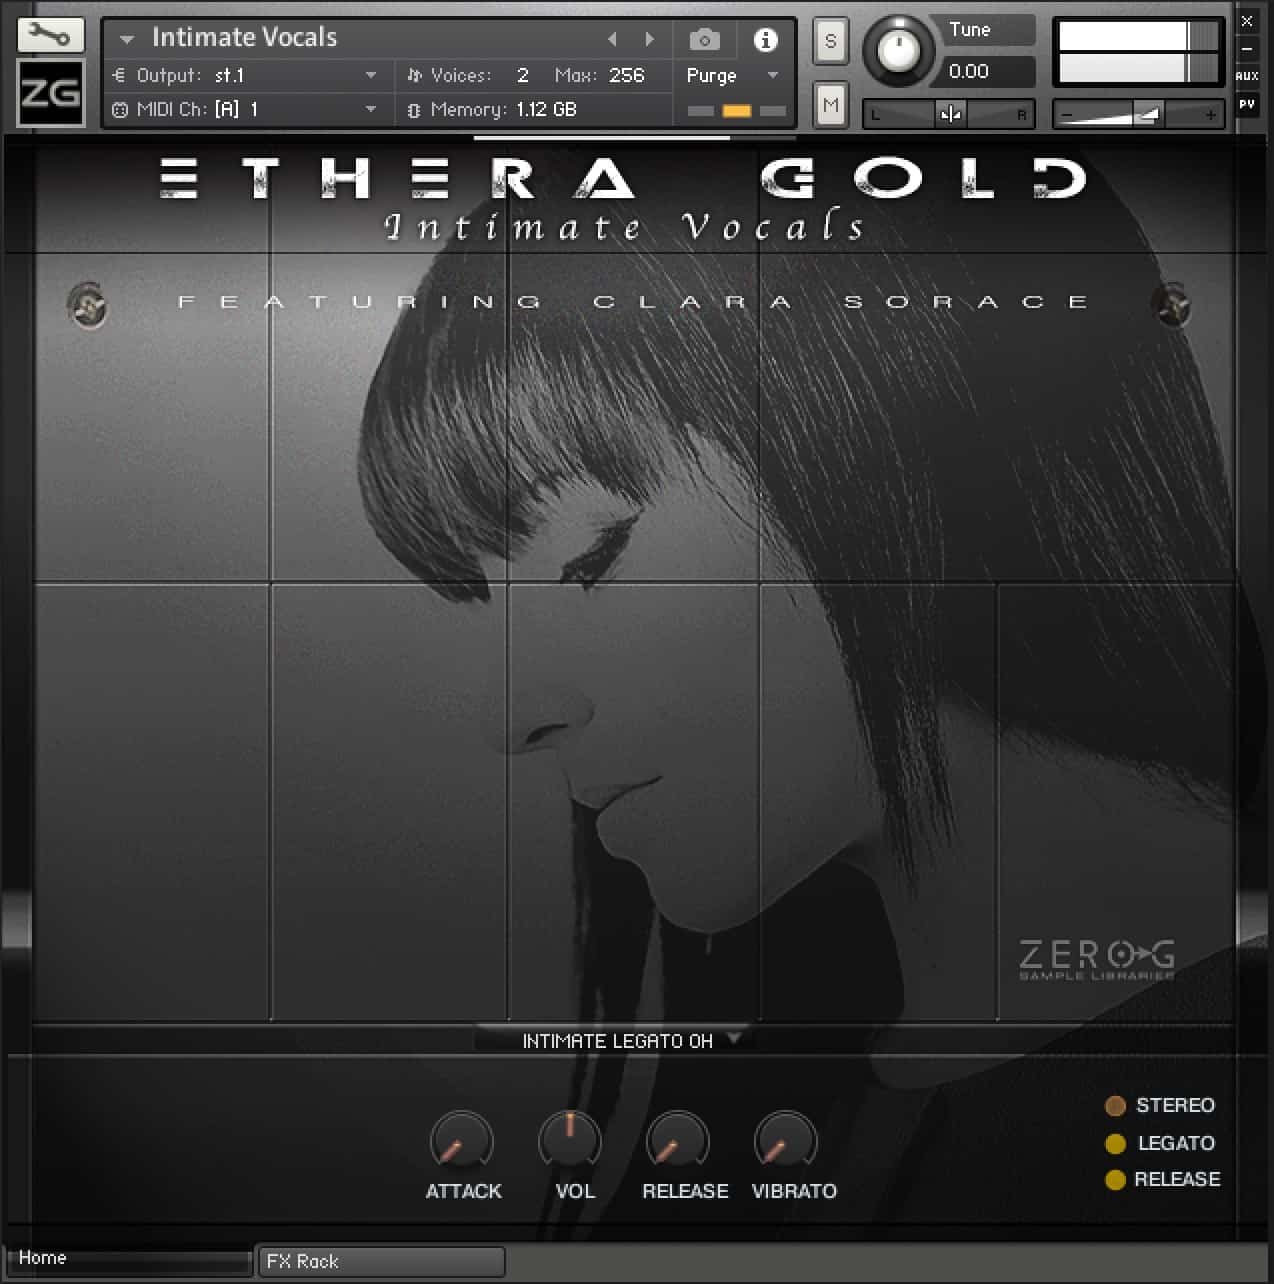Click the ATTACK knob

461,1142
